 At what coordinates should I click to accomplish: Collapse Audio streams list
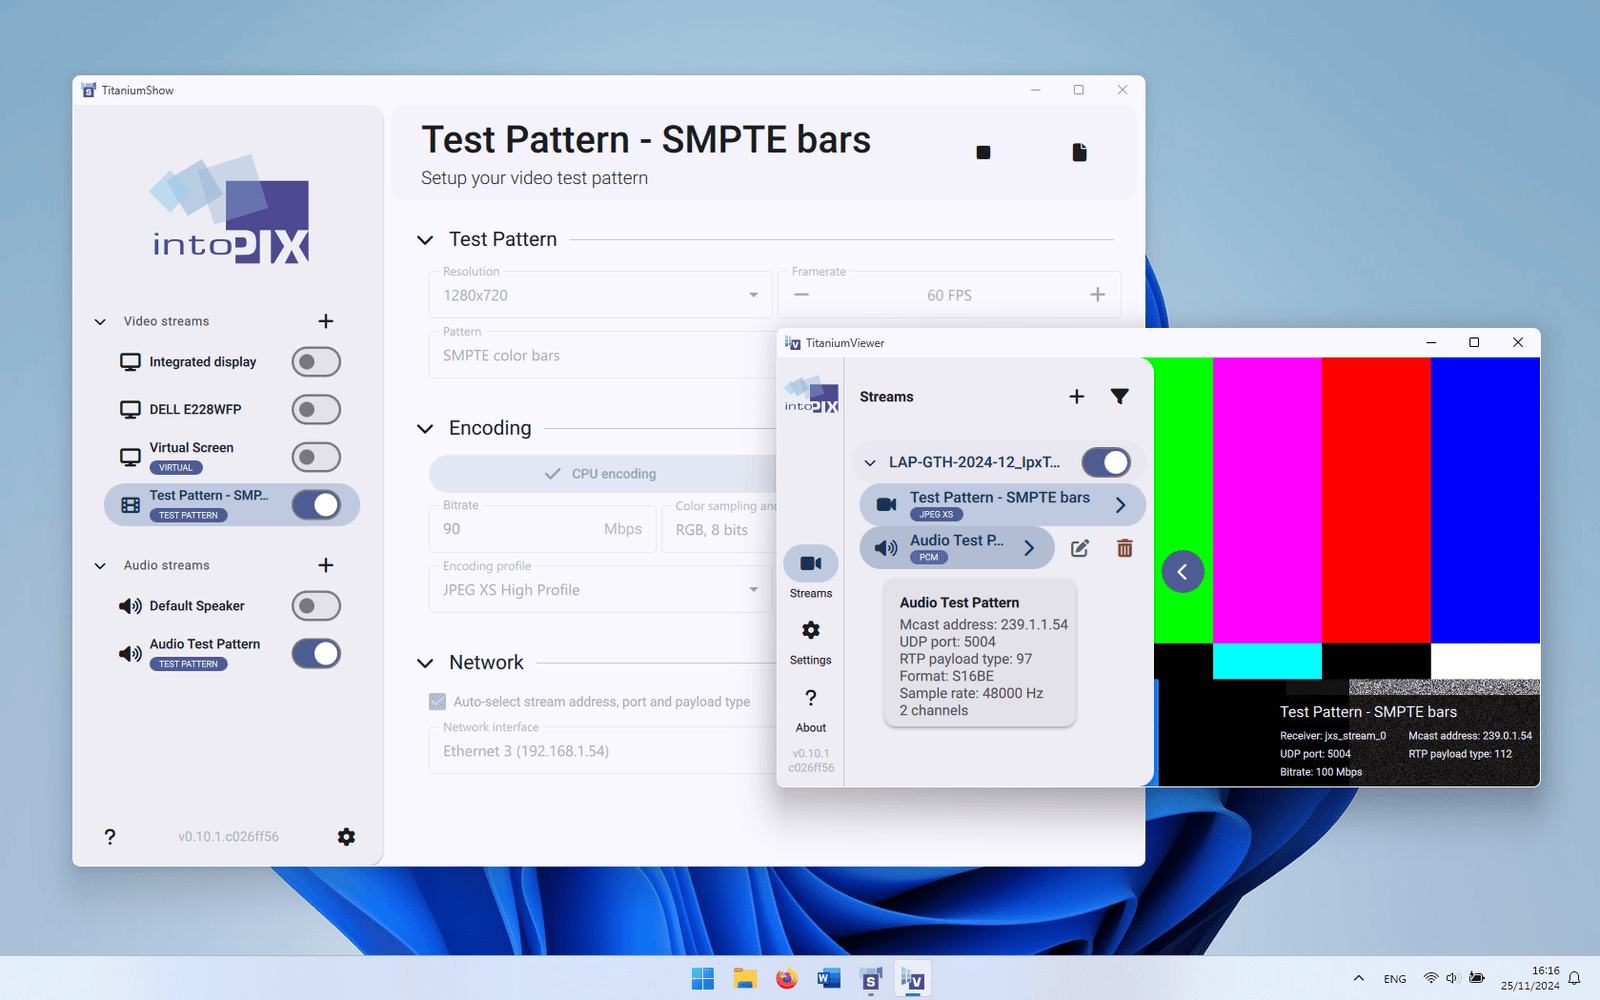coord(100,565)
